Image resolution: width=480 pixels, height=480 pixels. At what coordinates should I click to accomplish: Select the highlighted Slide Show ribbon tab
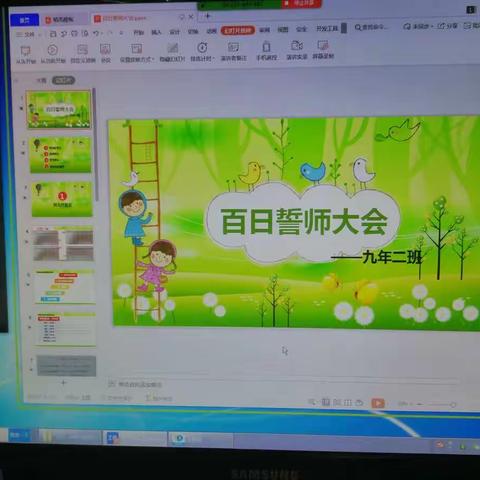click(237, 30)
